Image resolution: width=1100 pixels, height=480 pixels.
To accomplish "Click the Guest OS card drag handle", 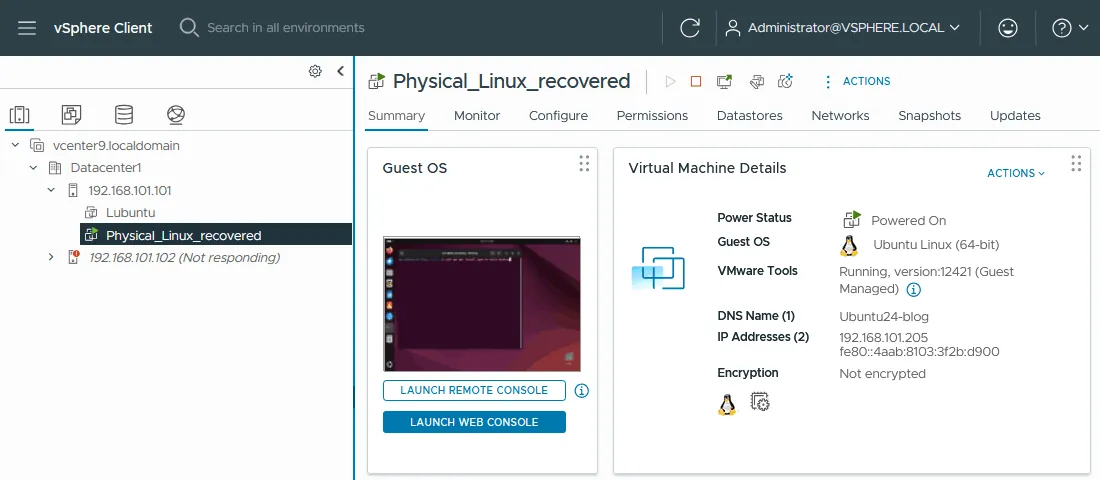I will point(584,164).
